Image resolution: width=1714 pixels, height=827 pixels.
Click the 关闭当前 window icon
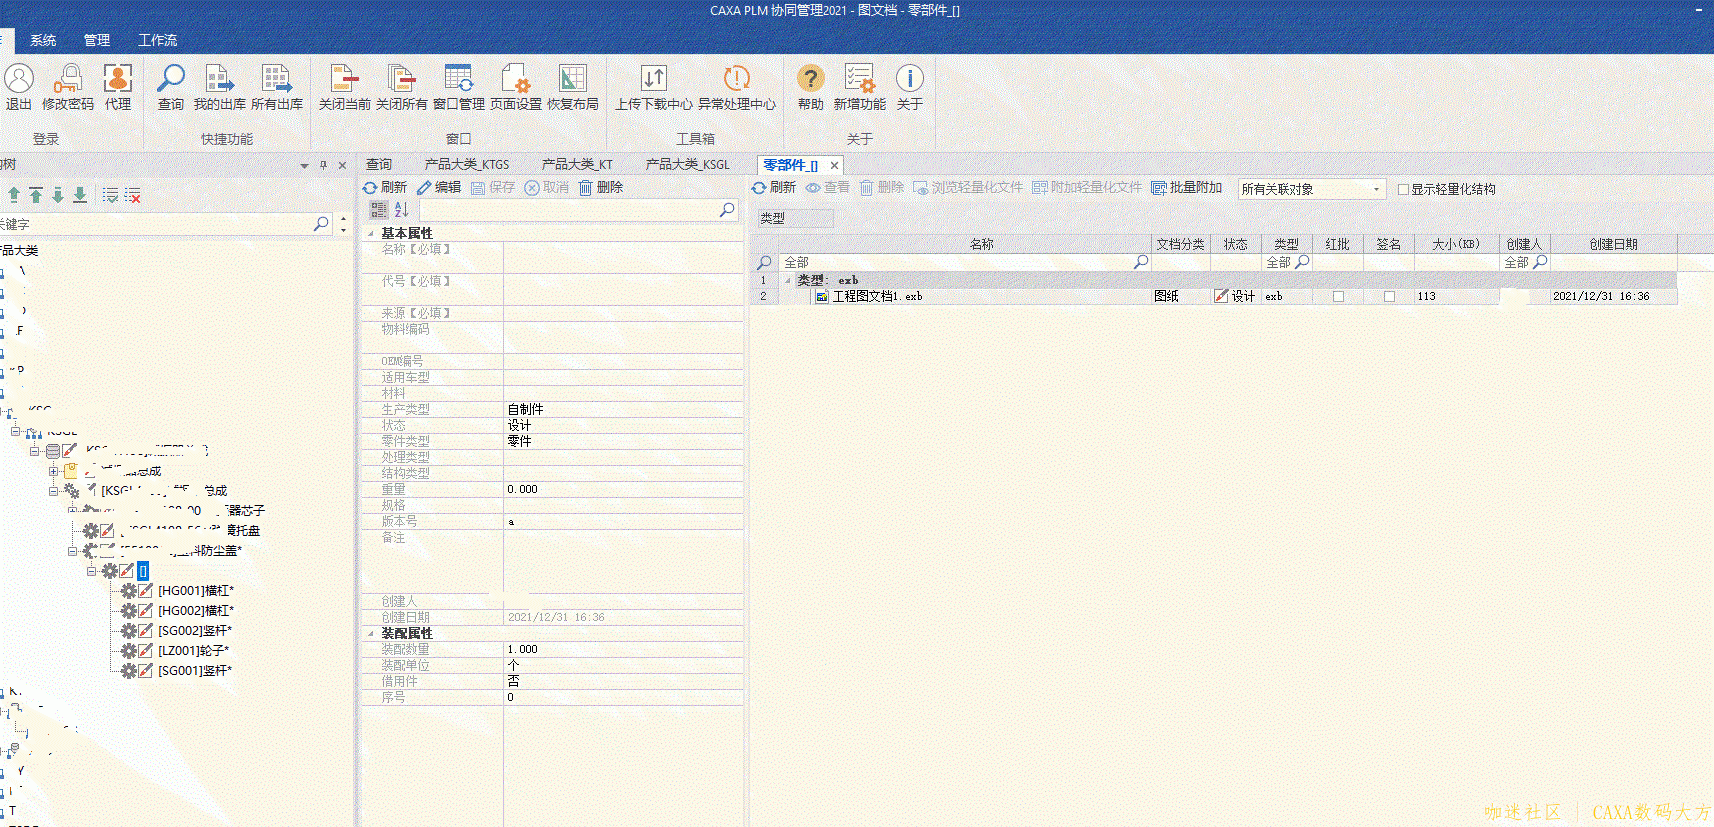(344, 80)
